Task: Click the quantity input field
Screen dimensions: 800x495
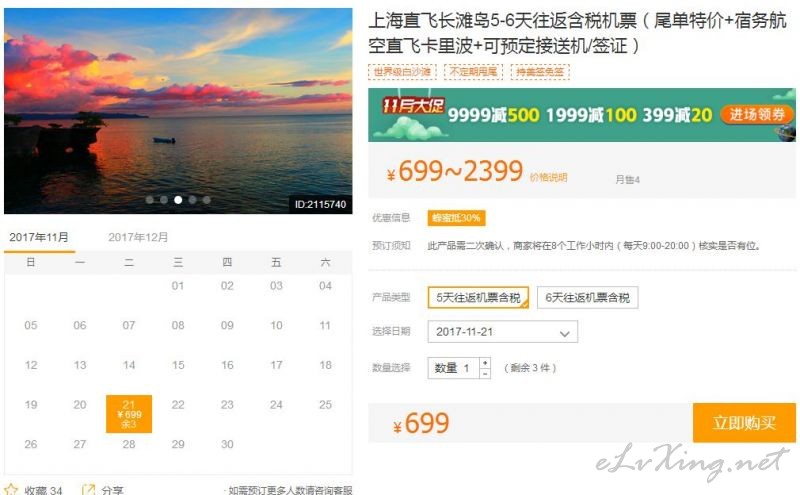Action: click(454, 368)
